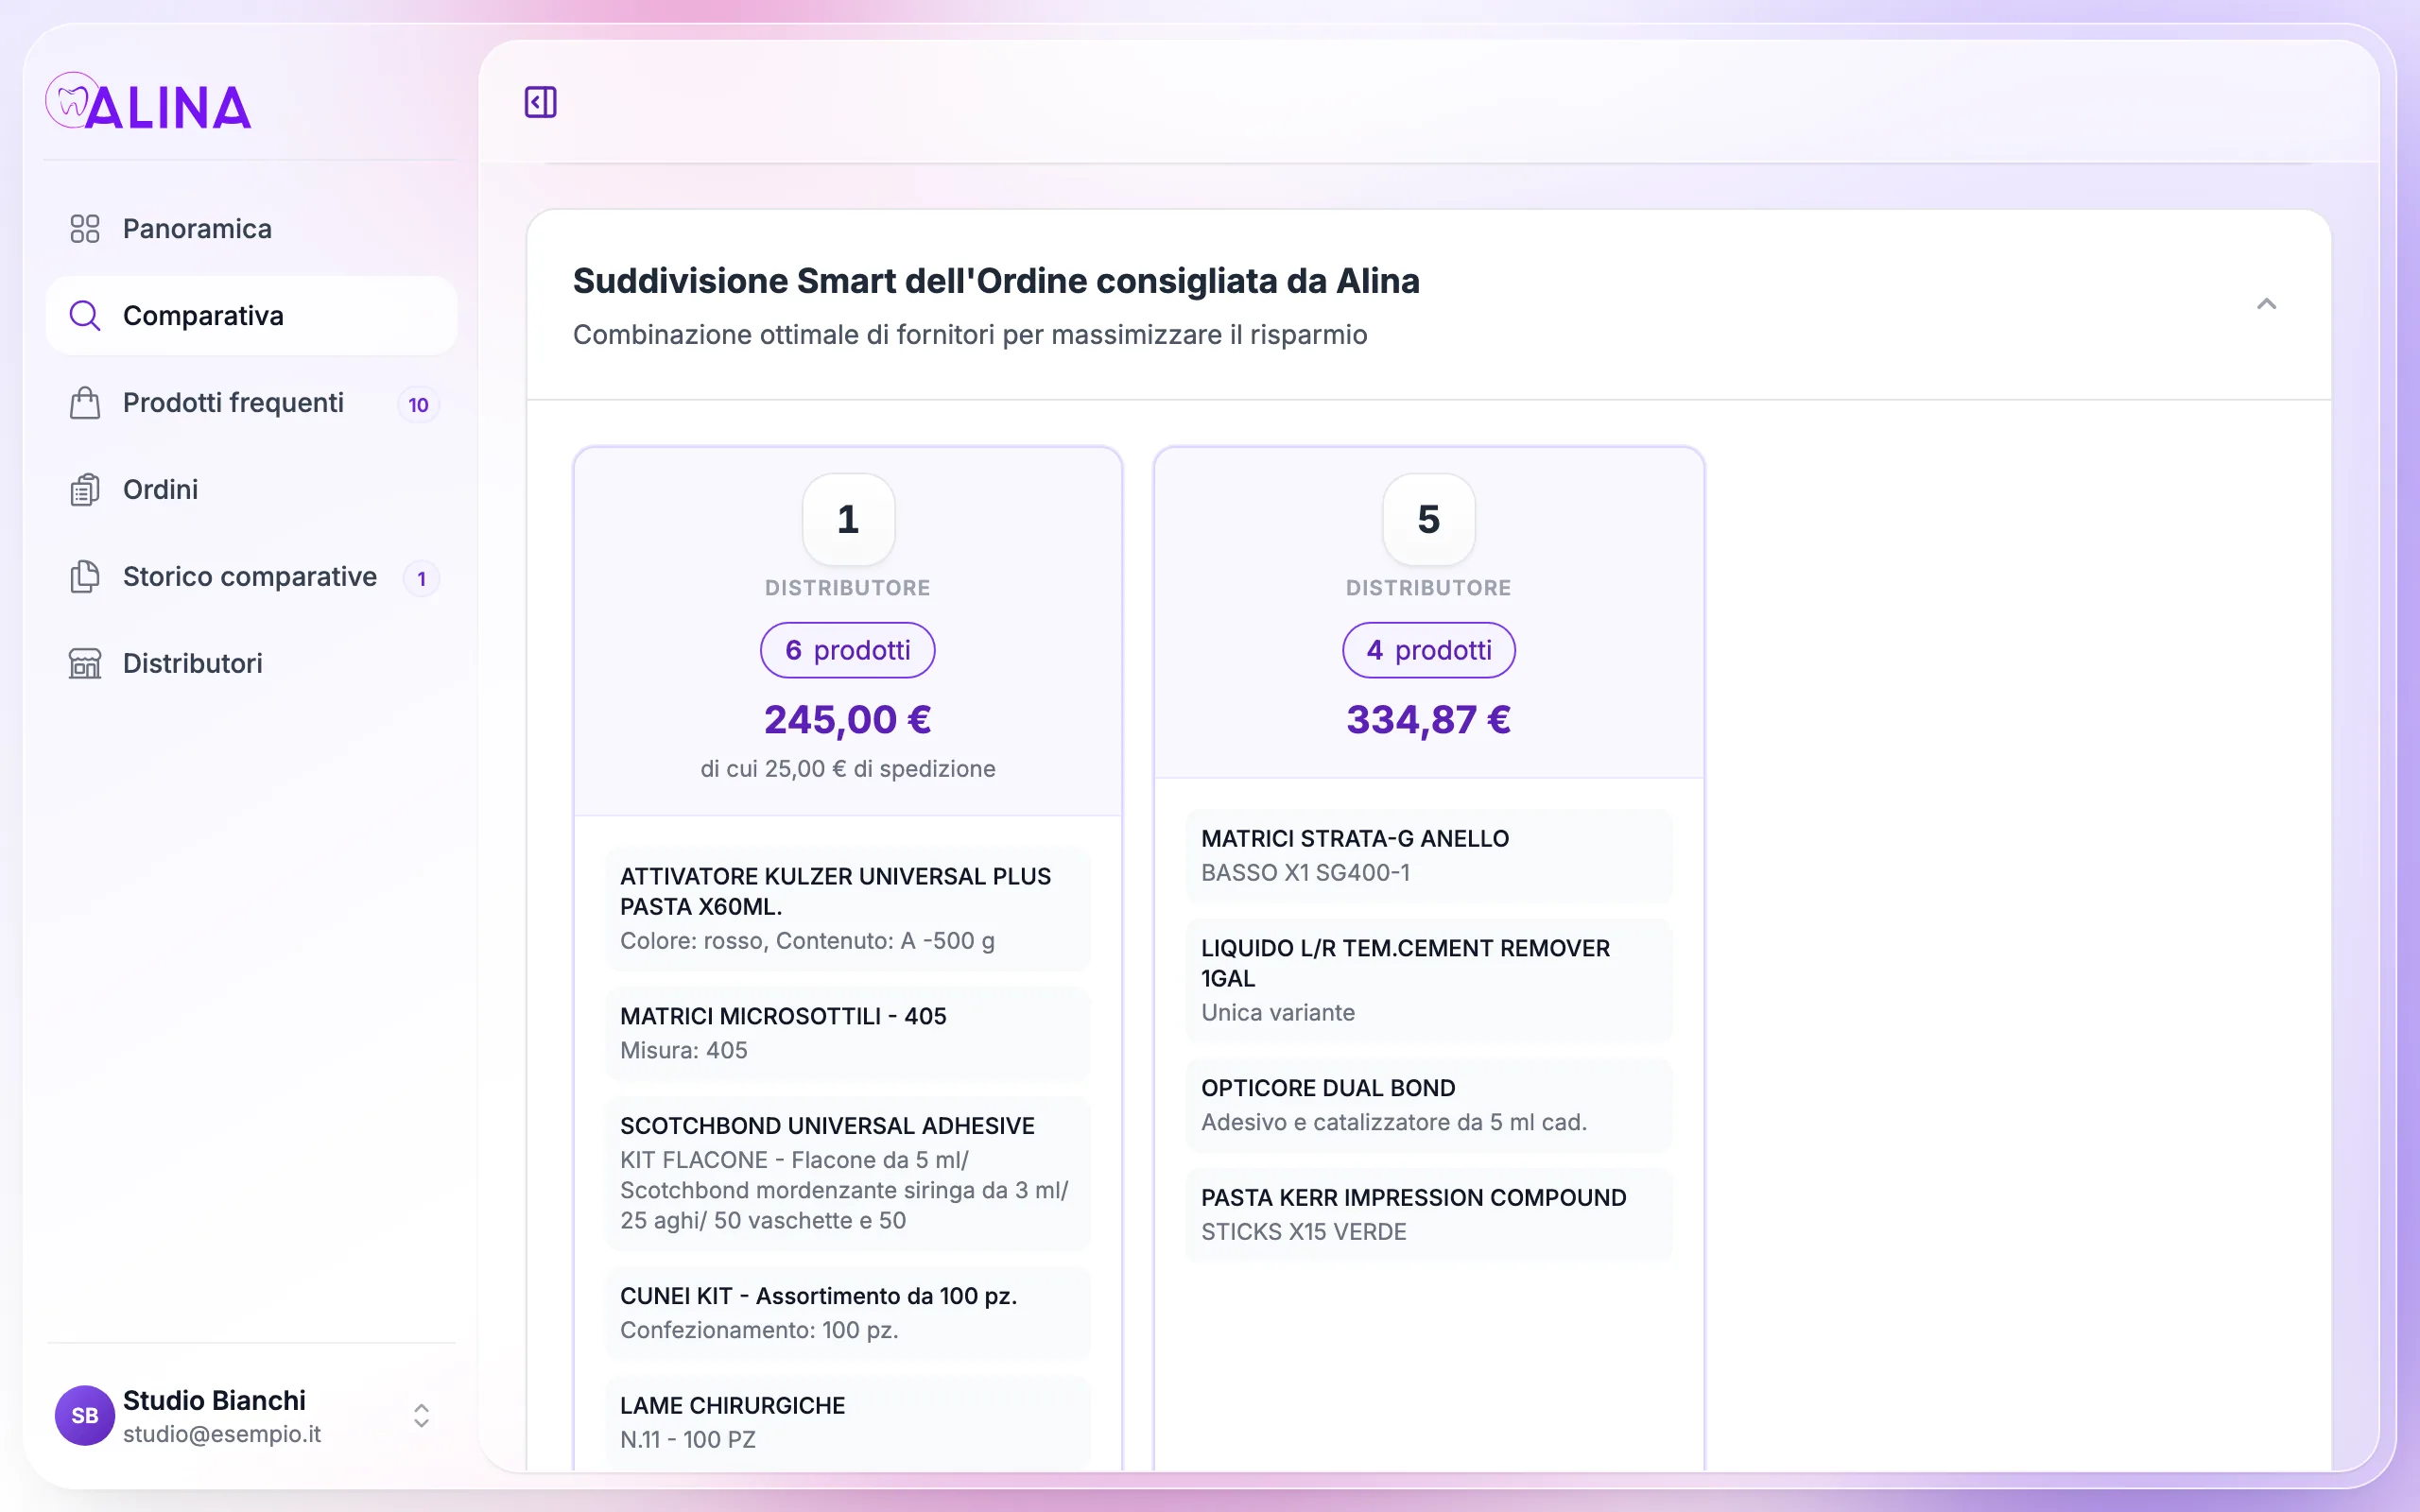Open the Panoramica page

click(x=252, y=229)
